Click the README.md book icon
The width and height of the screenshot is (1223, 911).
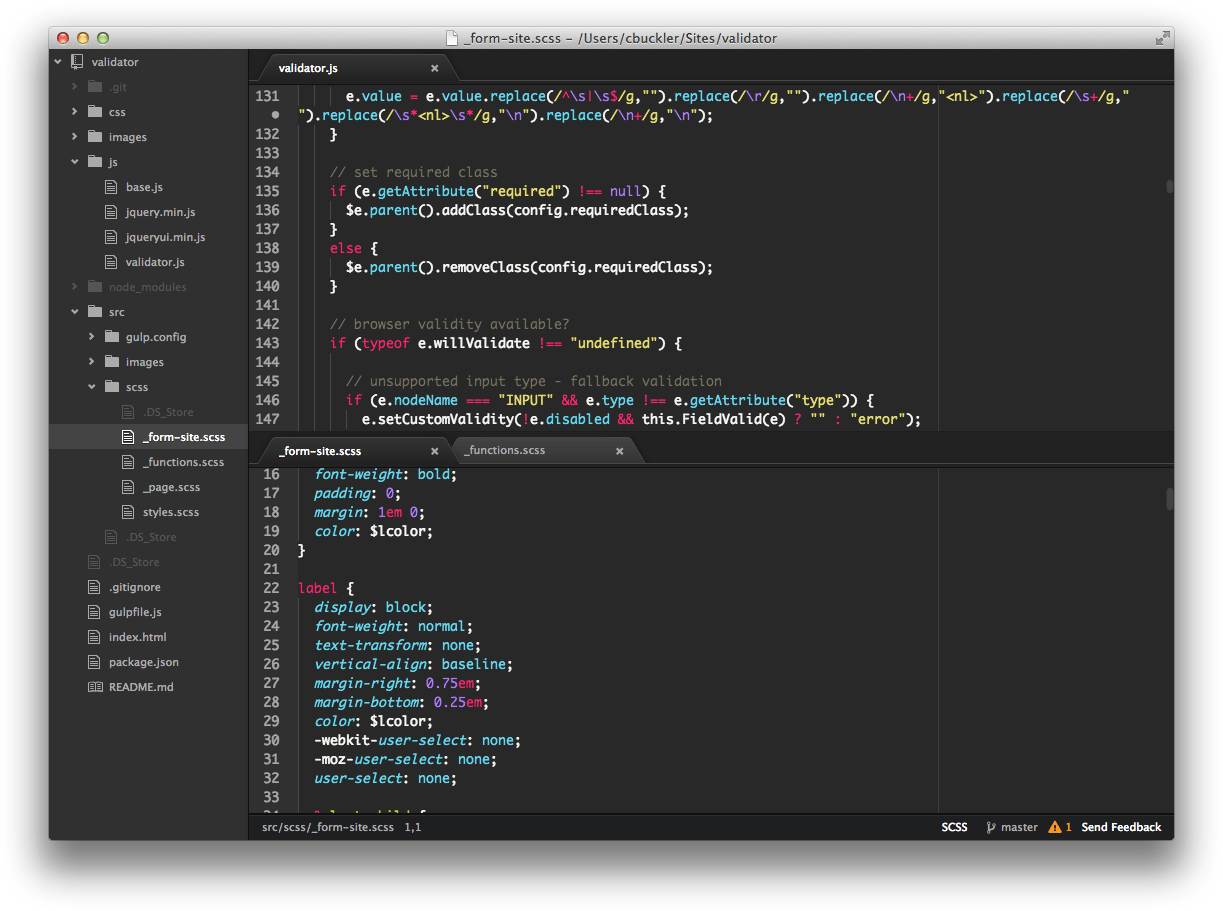pos(95,687)
